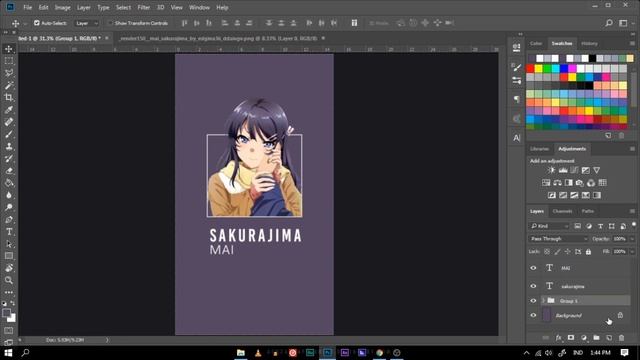Select the Crop tool
The image size is (640, 360).
pos(9,98)
